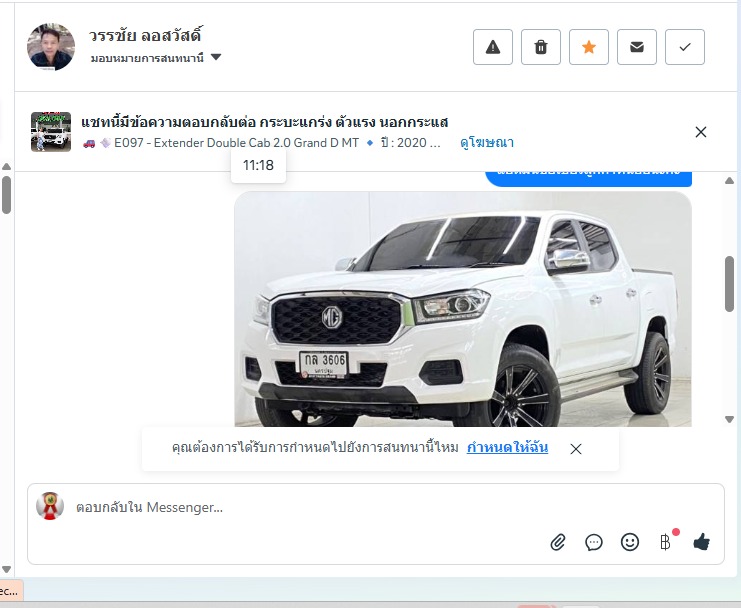Open the emoji picker
This screenshot has width=741, height=608.
tap(629, 542)
